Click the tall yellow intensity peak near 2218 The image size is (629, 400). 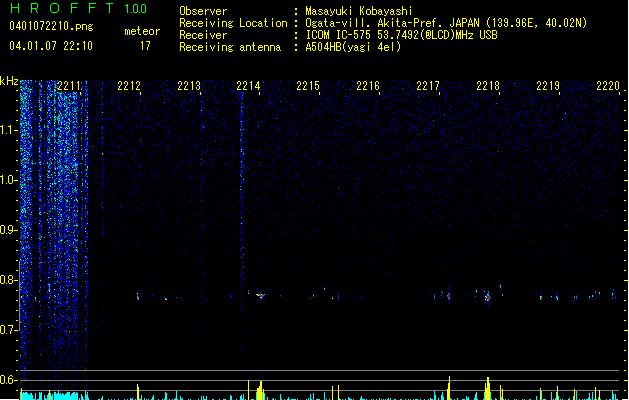[x=487, y=388]
